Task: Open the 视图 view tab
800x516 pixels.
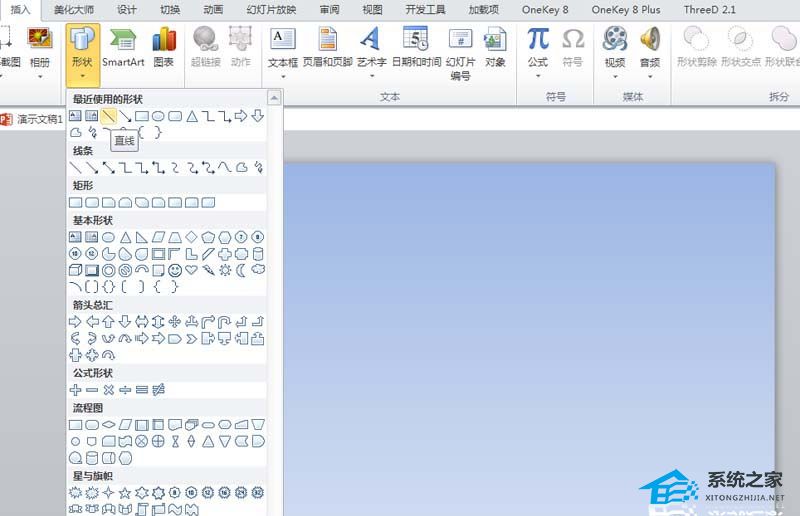Action: pyautogui.click(x=372, y=10)
